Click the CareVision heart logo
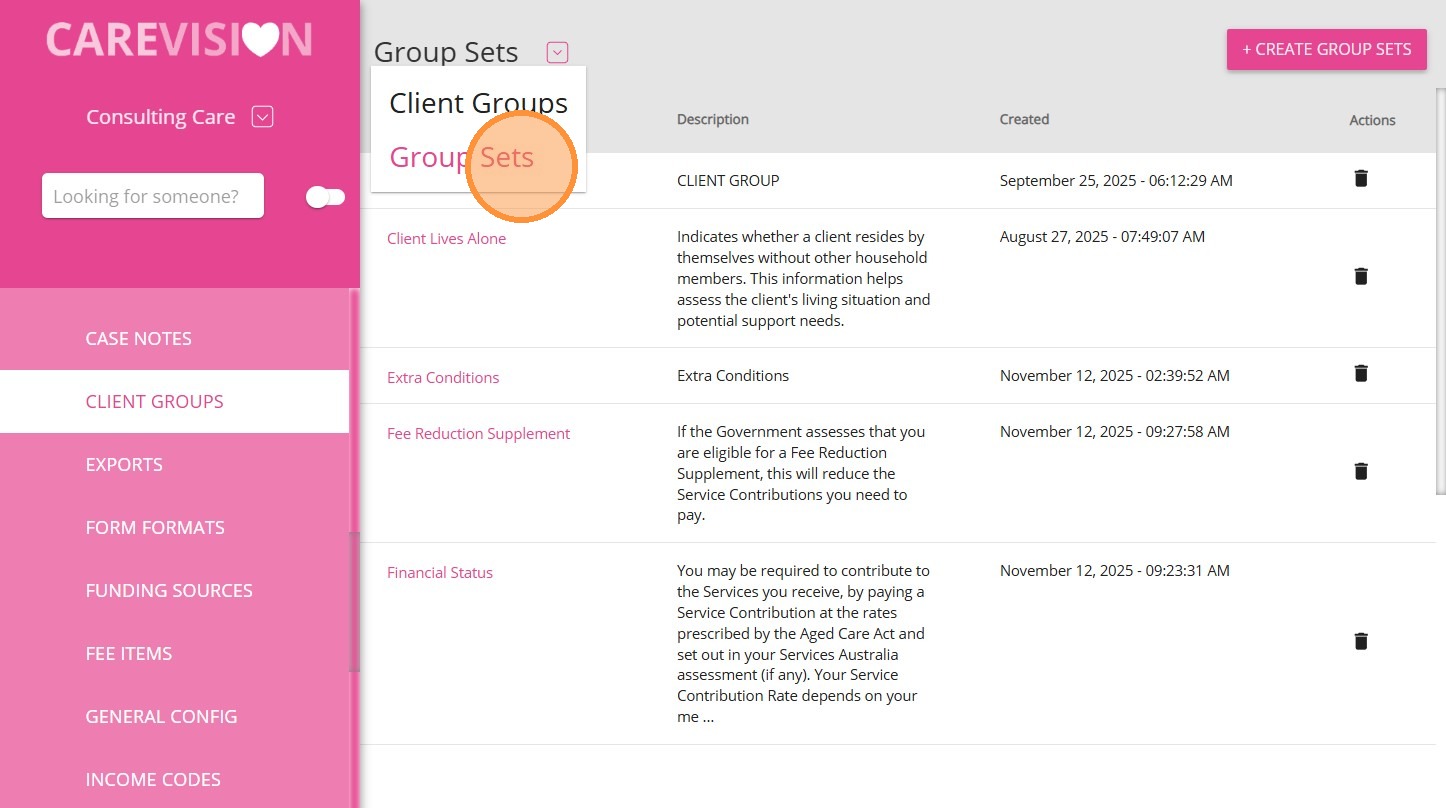 pos(179,40)
